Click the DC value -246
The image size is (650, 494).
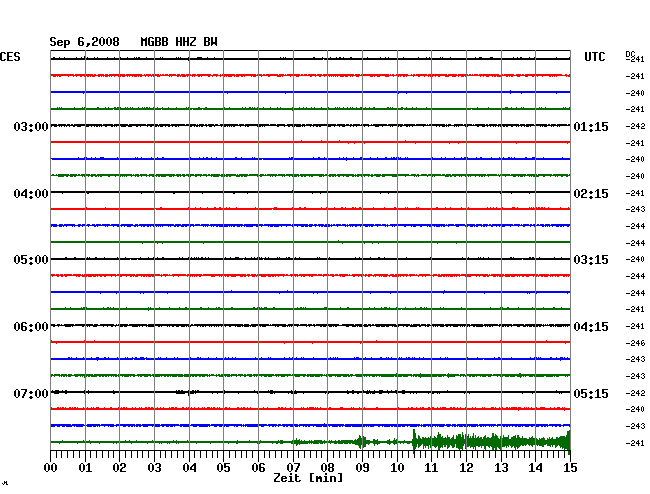tap(635, 343)
